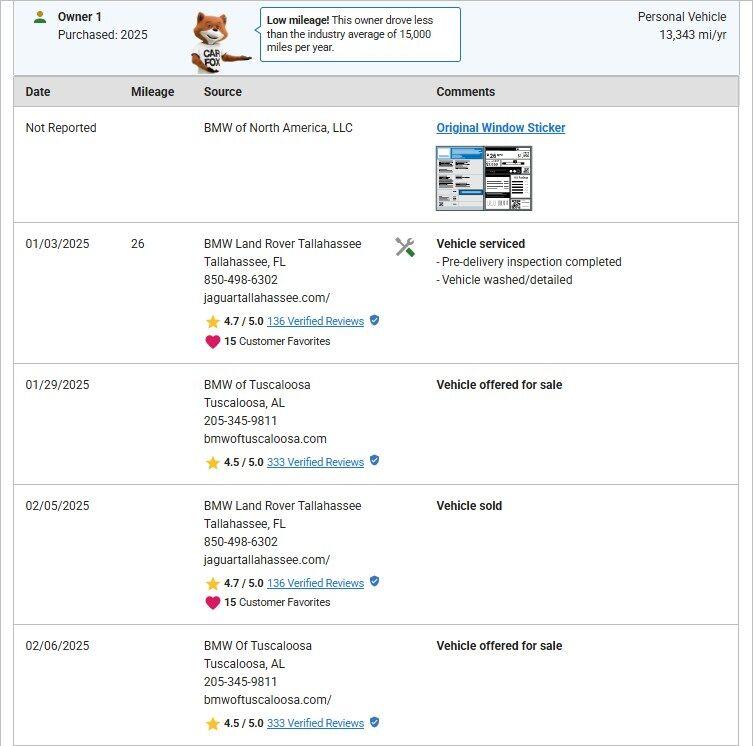Image resolution: width=753 pixels, height=746 pixels.
Task: Click verified shield icon in 01/29/2025 row
Action: (x=375, y=460)
